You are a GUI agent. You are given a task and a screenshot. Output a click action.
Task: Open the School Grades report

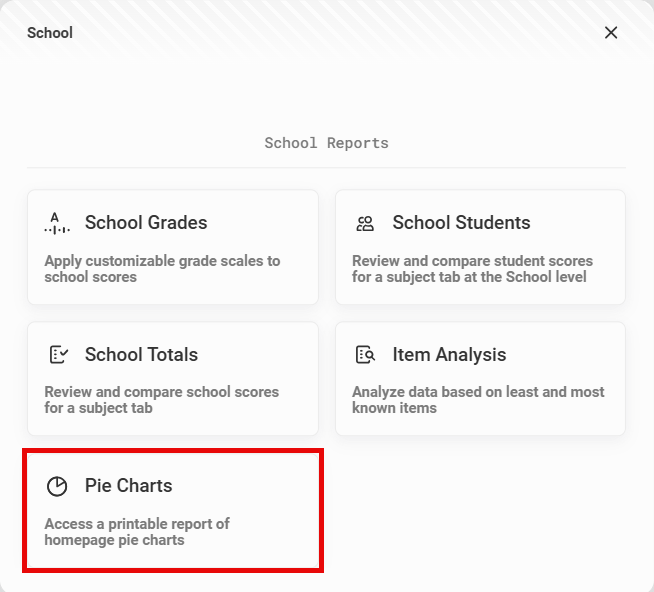click(x=173, y=247)
